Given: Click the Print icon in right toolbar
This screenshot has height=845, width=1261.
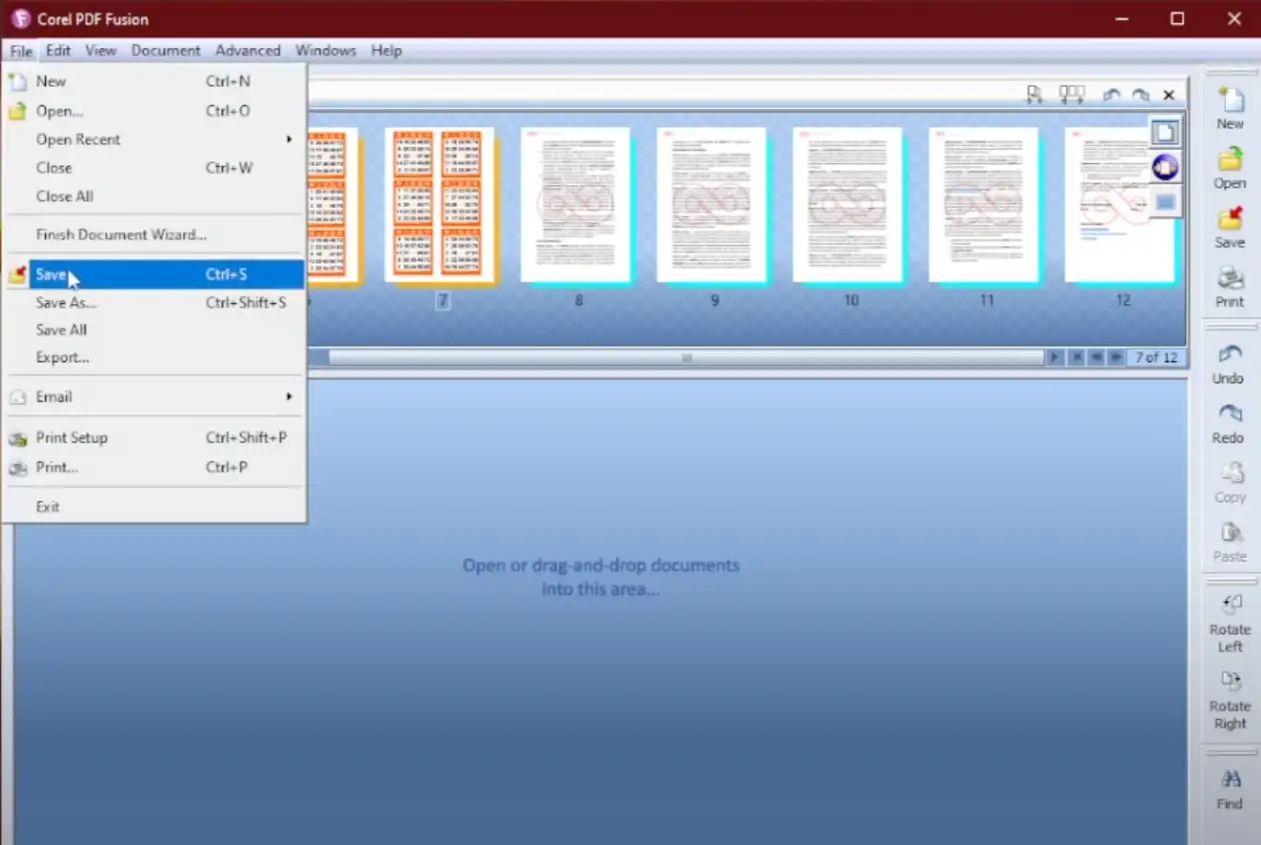Looking at the screenshot, I should tap(1230, 279).
